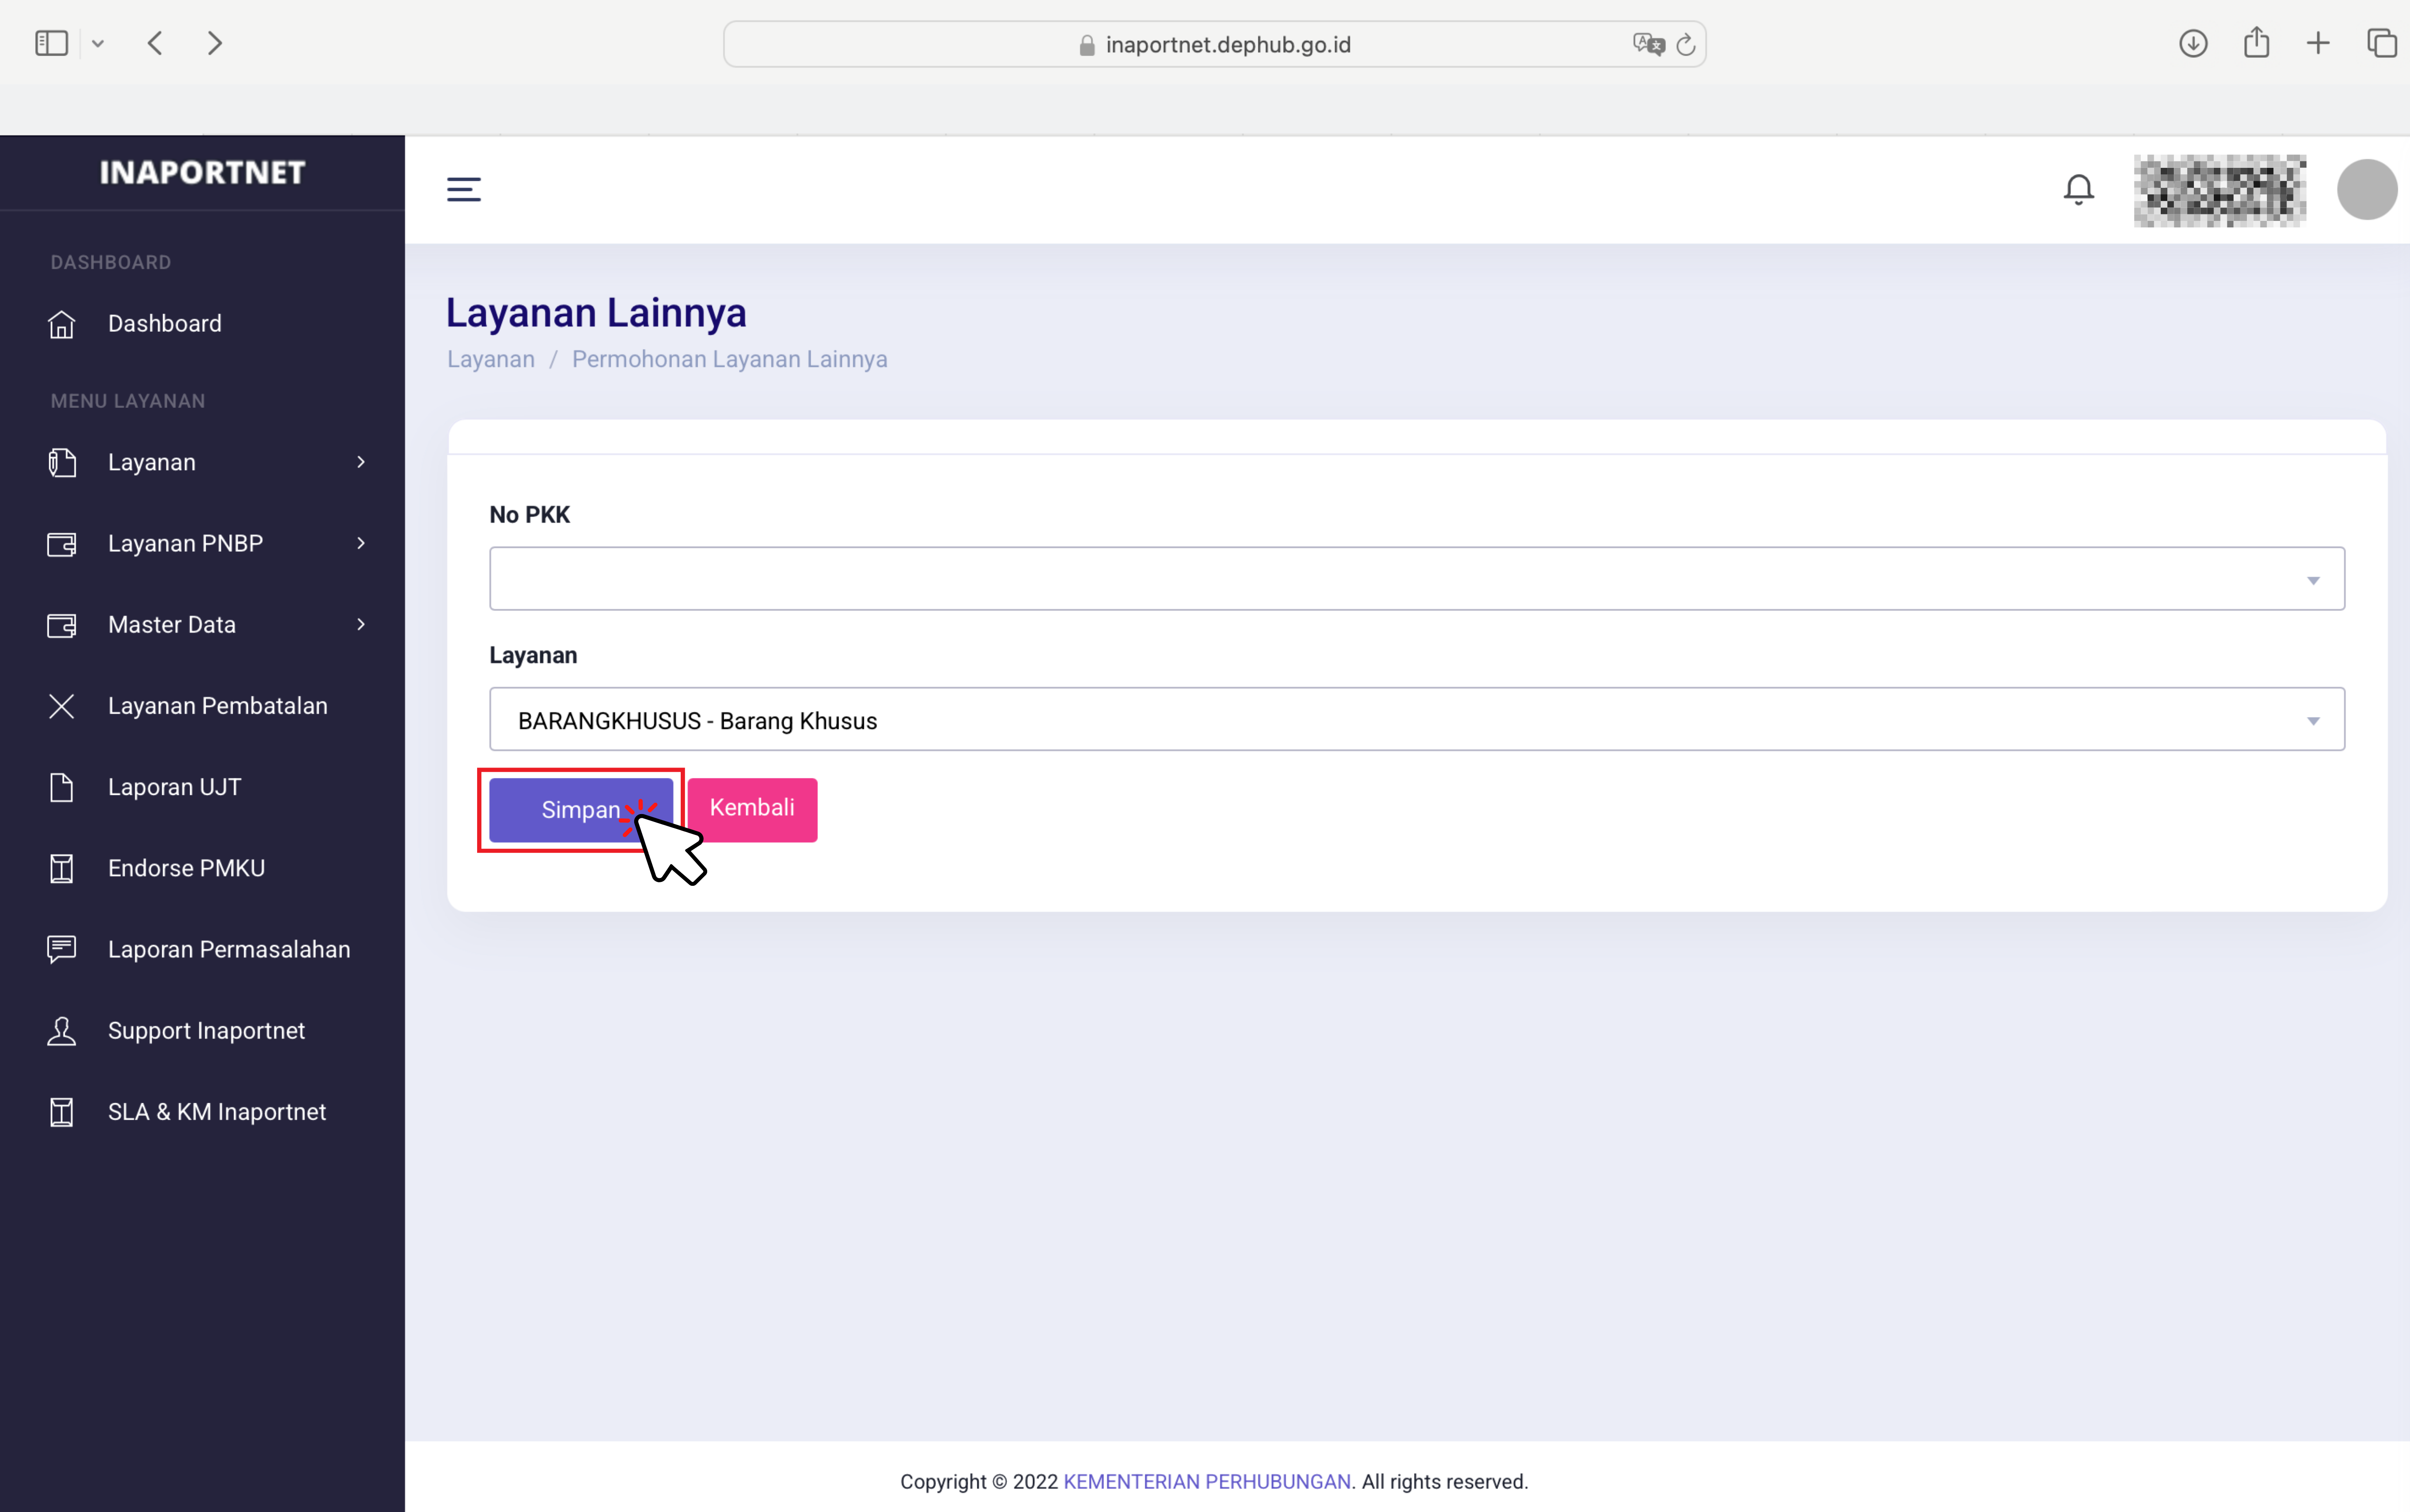
Task: Open the Layanan service dropdown
Action: click(1416, 720)
